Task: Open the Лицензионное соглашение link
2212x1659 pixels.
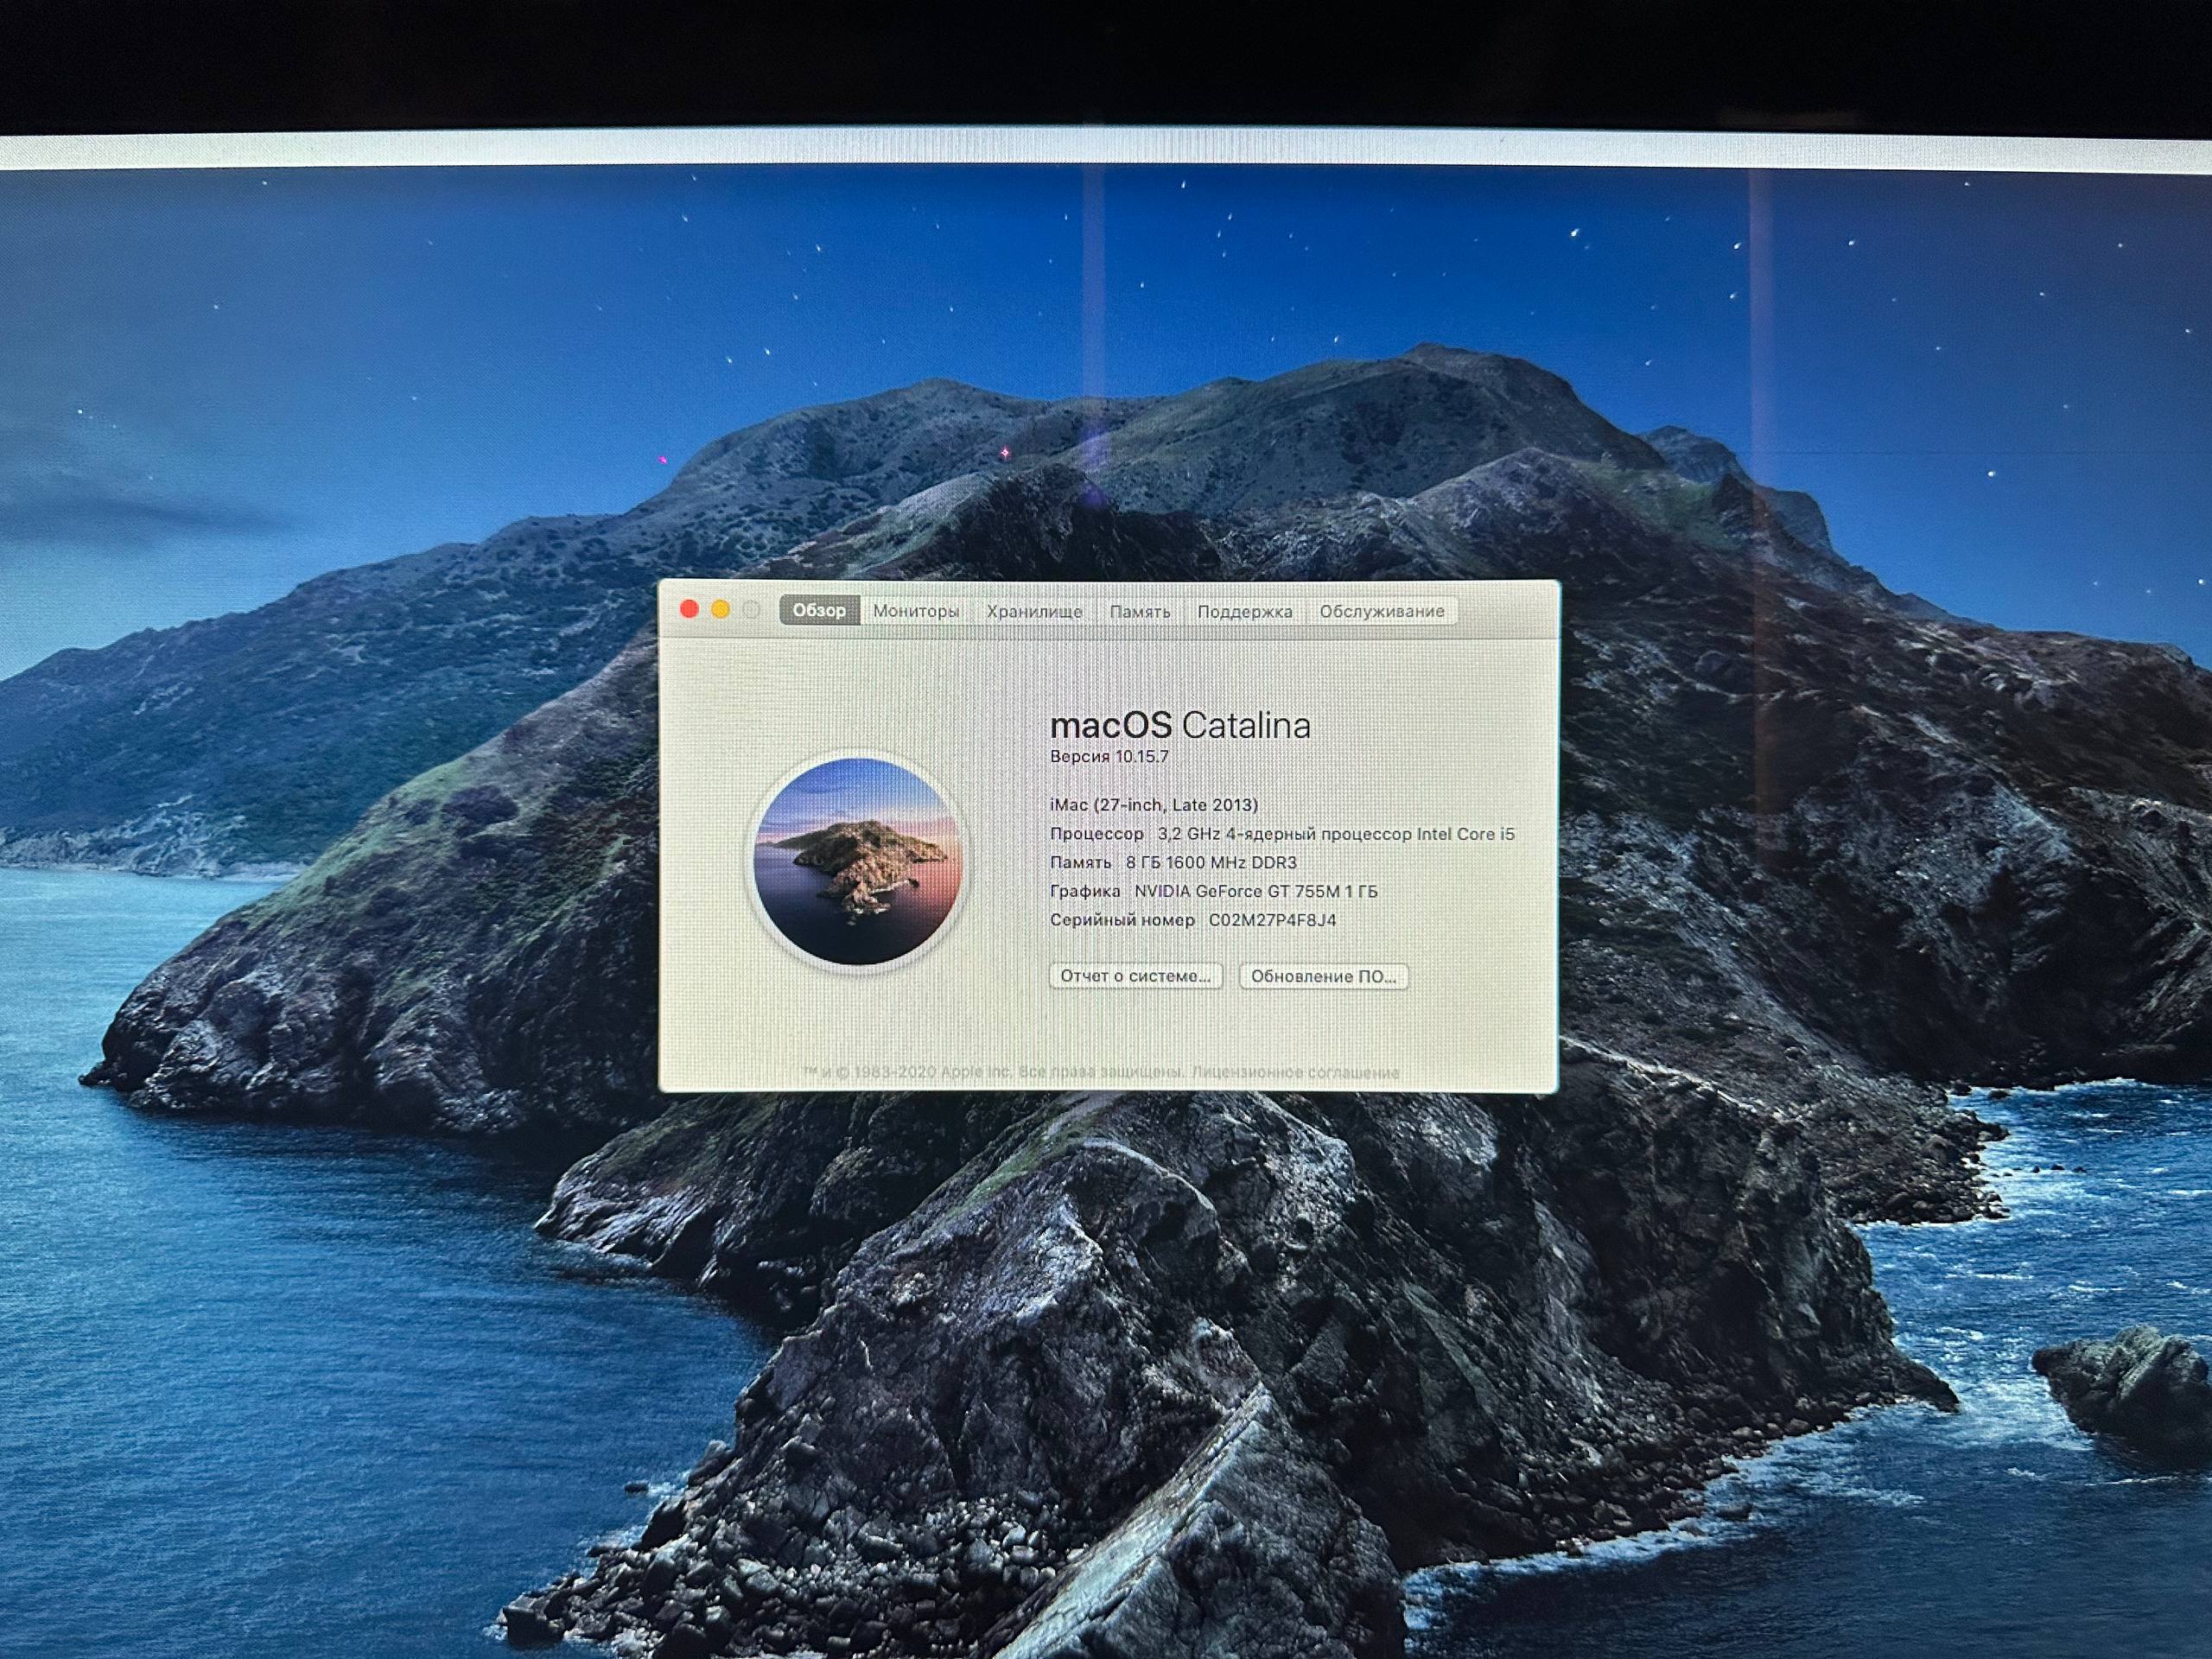Action: click(1295, 1072)
